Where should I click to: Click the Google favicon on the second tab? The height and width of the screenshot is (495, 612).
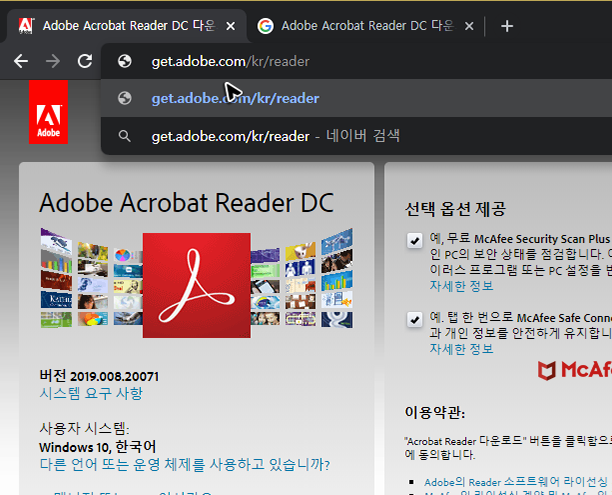coord(265,26)
